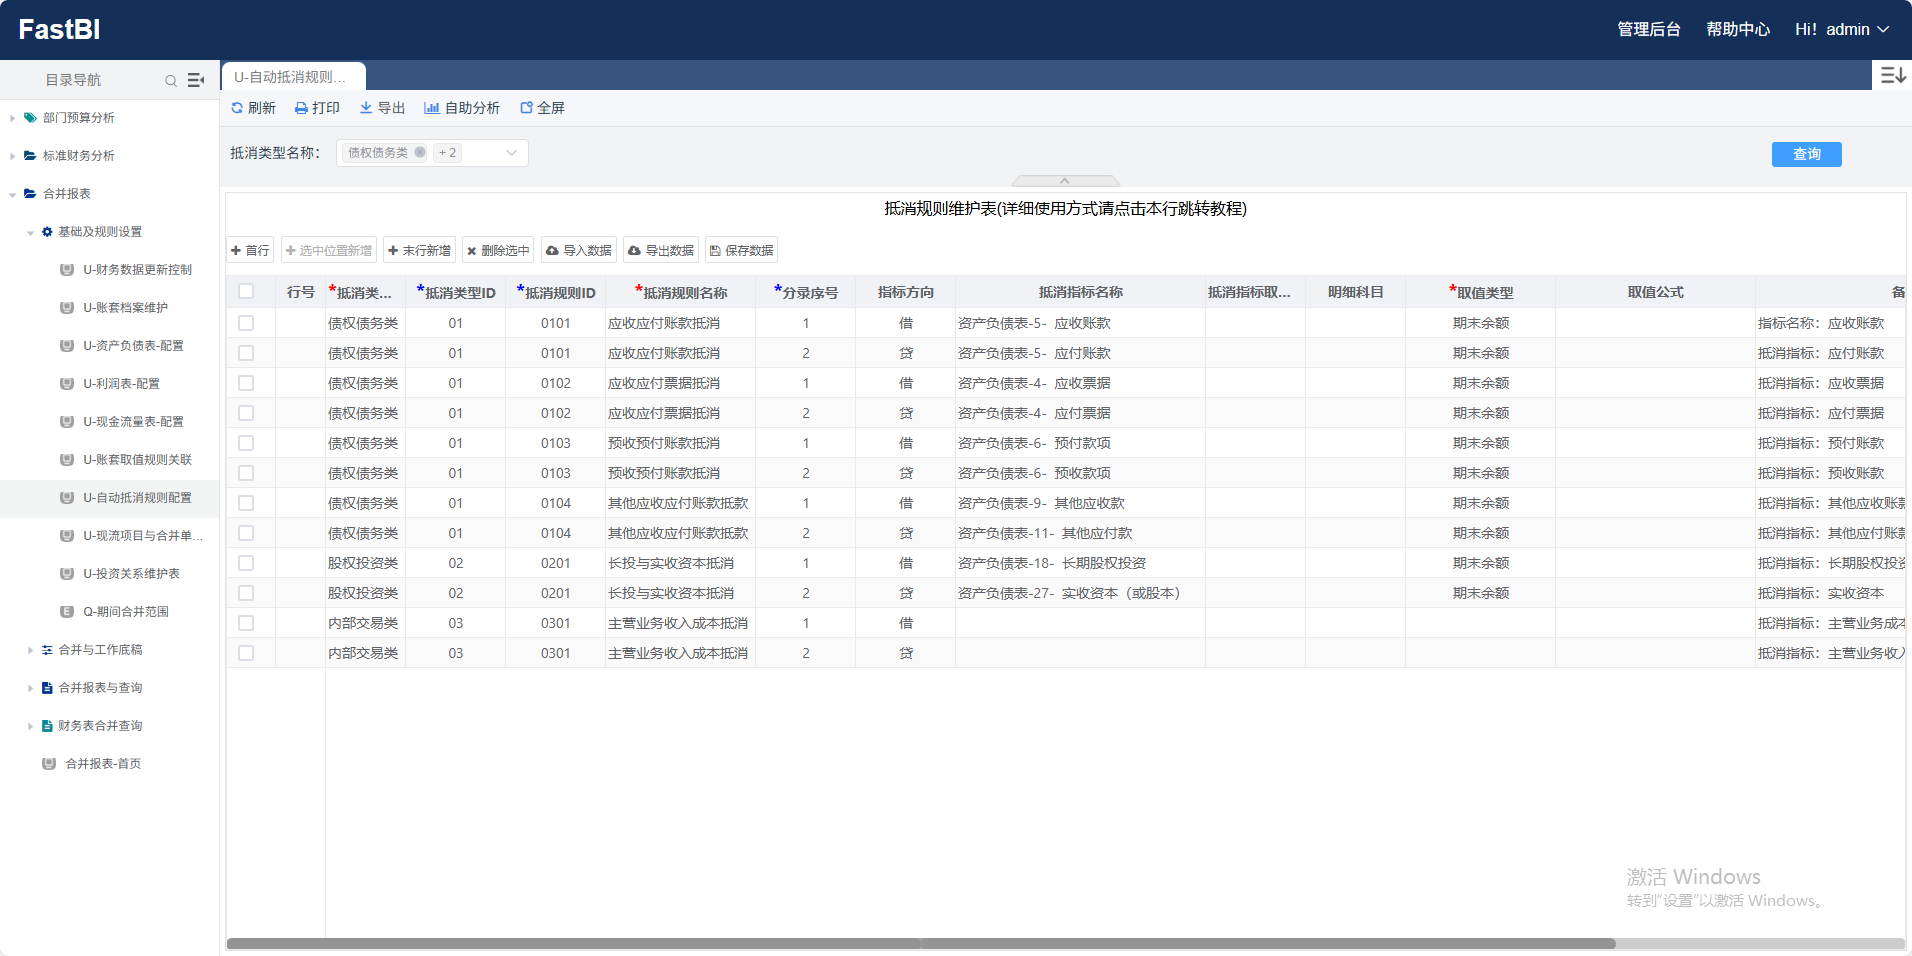Open the 抵消类型名称 dropdown arrow
This screenshot has width=1912, height=956.
[511, 153]
